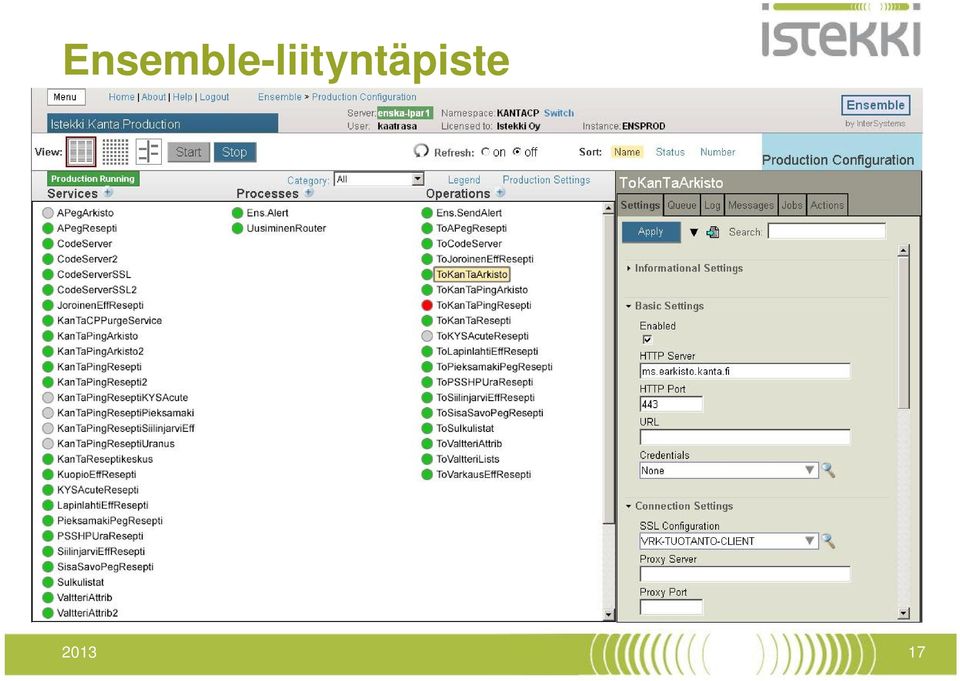960x681 pixels.
Task: Click the HTTP Server input field
Action: (x=745, y=371)
